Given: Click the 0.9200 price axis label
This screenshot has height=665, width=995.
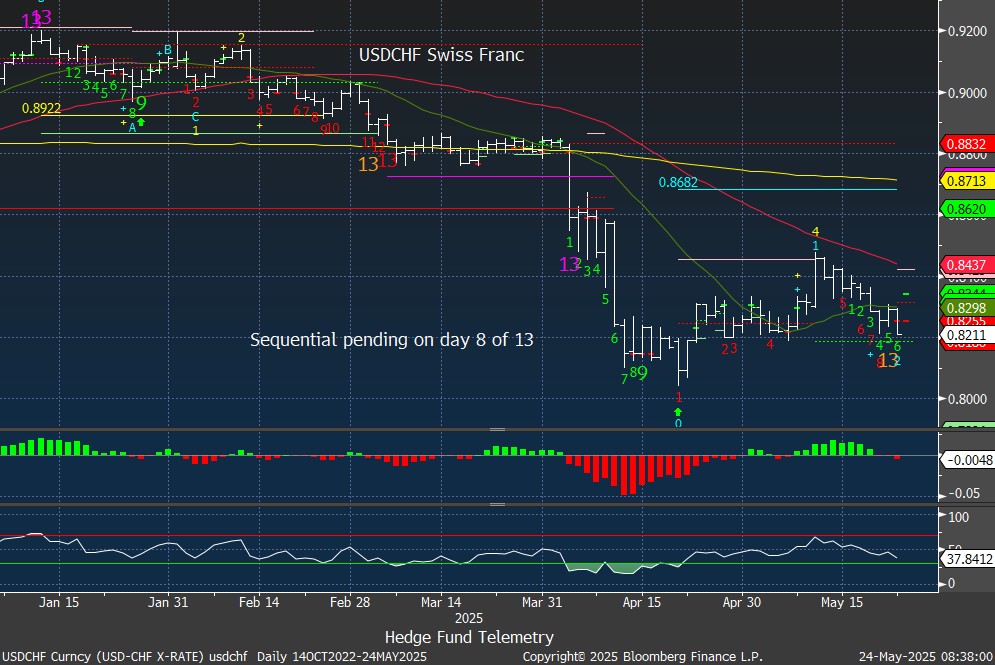Looking at the screenshot, I should click(968, 31).
